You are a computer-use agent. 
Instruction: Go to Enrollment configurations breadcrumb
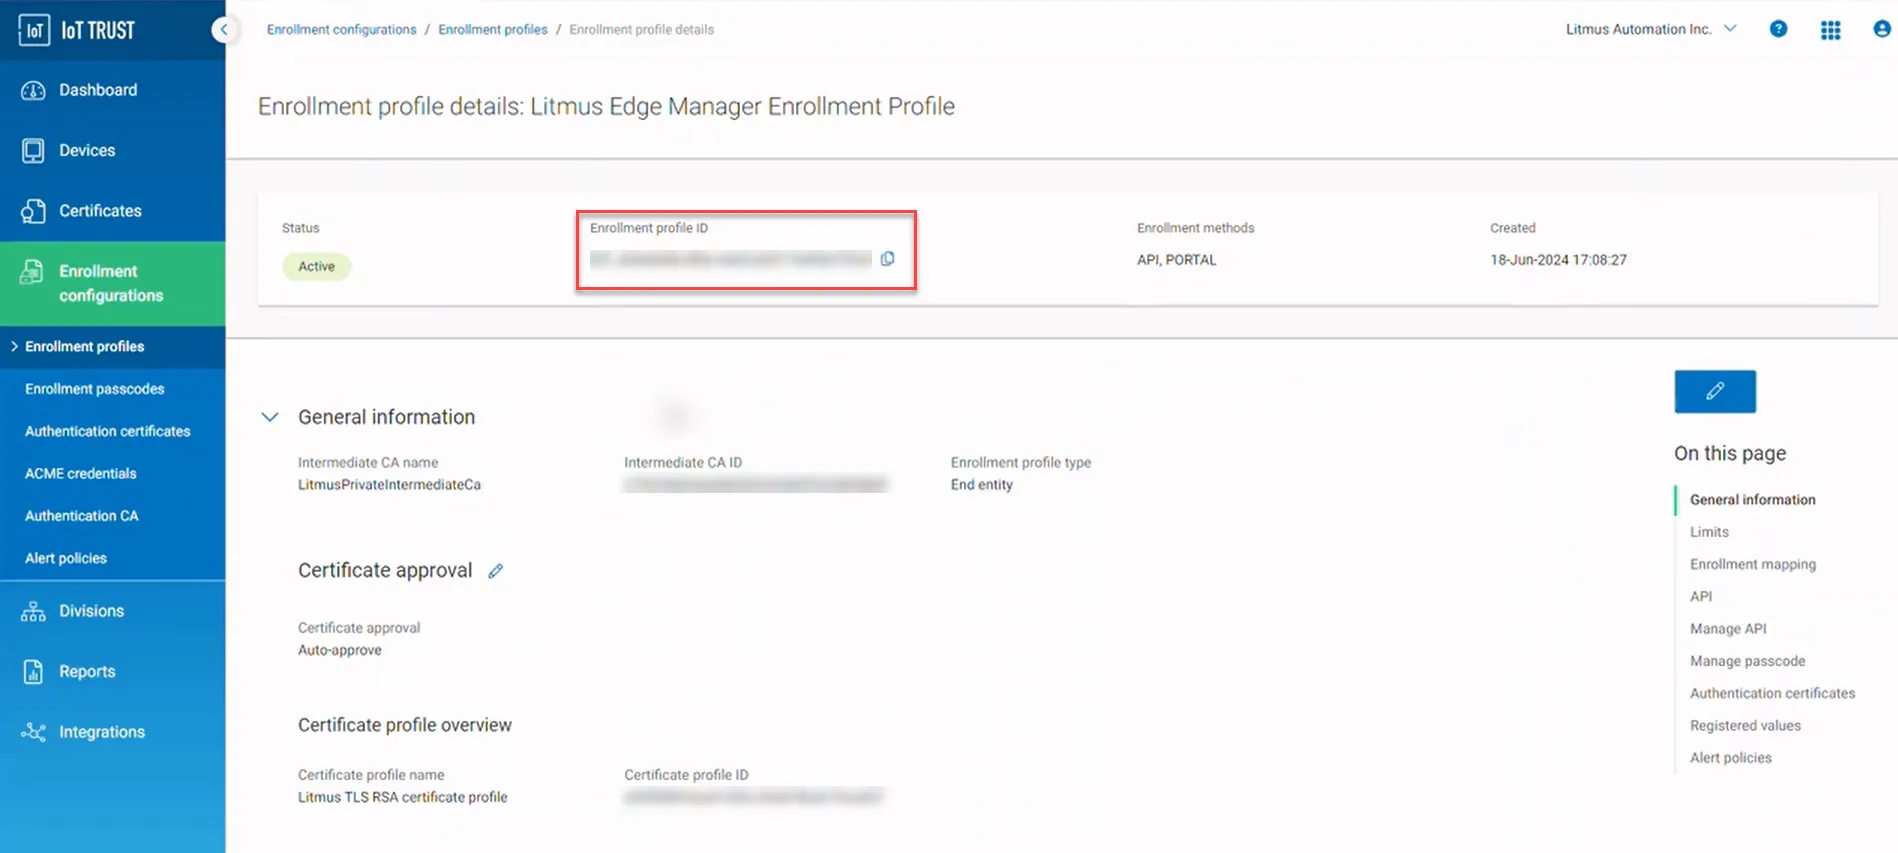(x=342, y=30)
